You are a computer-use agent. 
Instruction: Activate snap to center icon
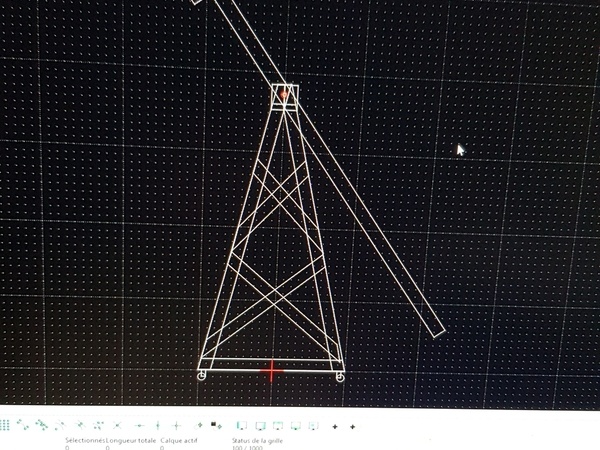click(60, 426)
